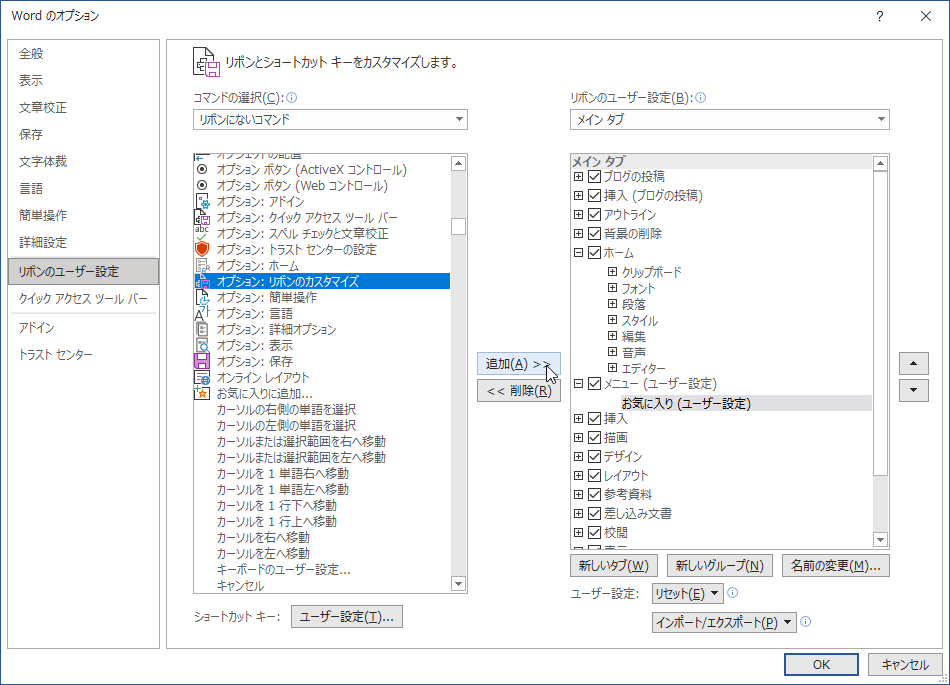Image resolution: width=950 pixels, height=685 pixels.
Task: Click the Web コントロール option button icon
Action: (x=202, y=185)
